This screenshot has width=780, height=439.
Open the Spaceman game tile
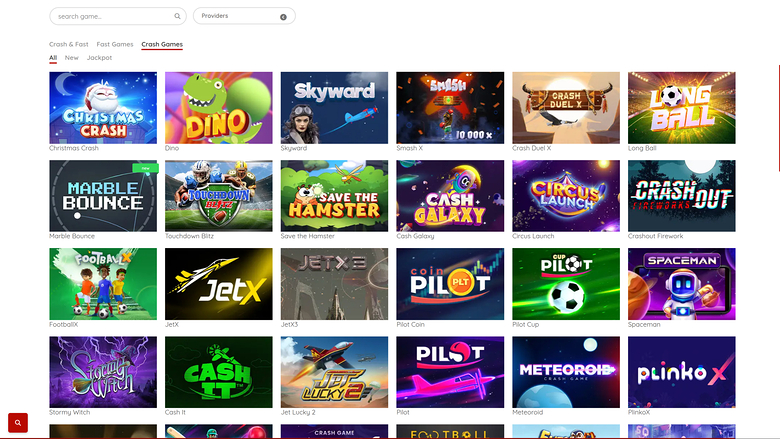(x=682, y=284)
